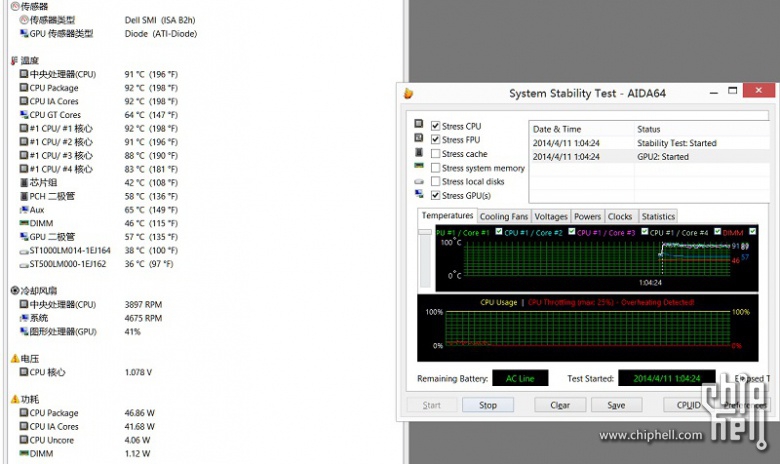Click the disk icon beside Stress local disks

coord(419,182)
